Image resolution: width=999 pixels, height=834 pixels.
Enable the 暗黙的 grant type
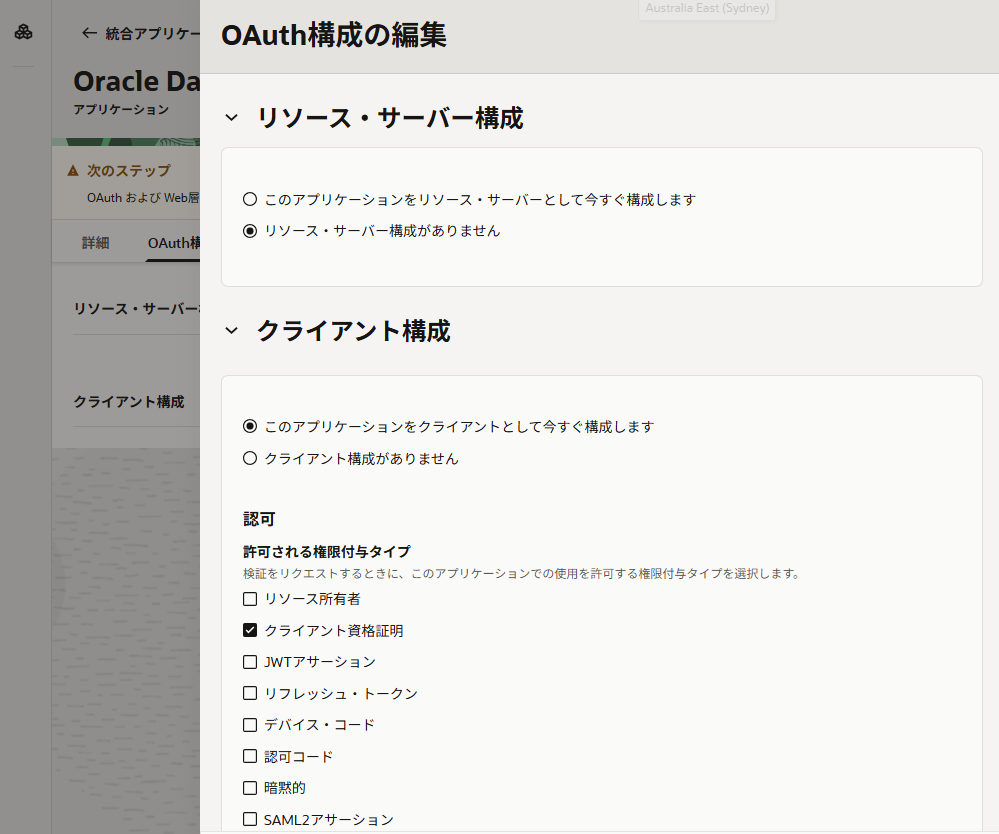(249, 787)
